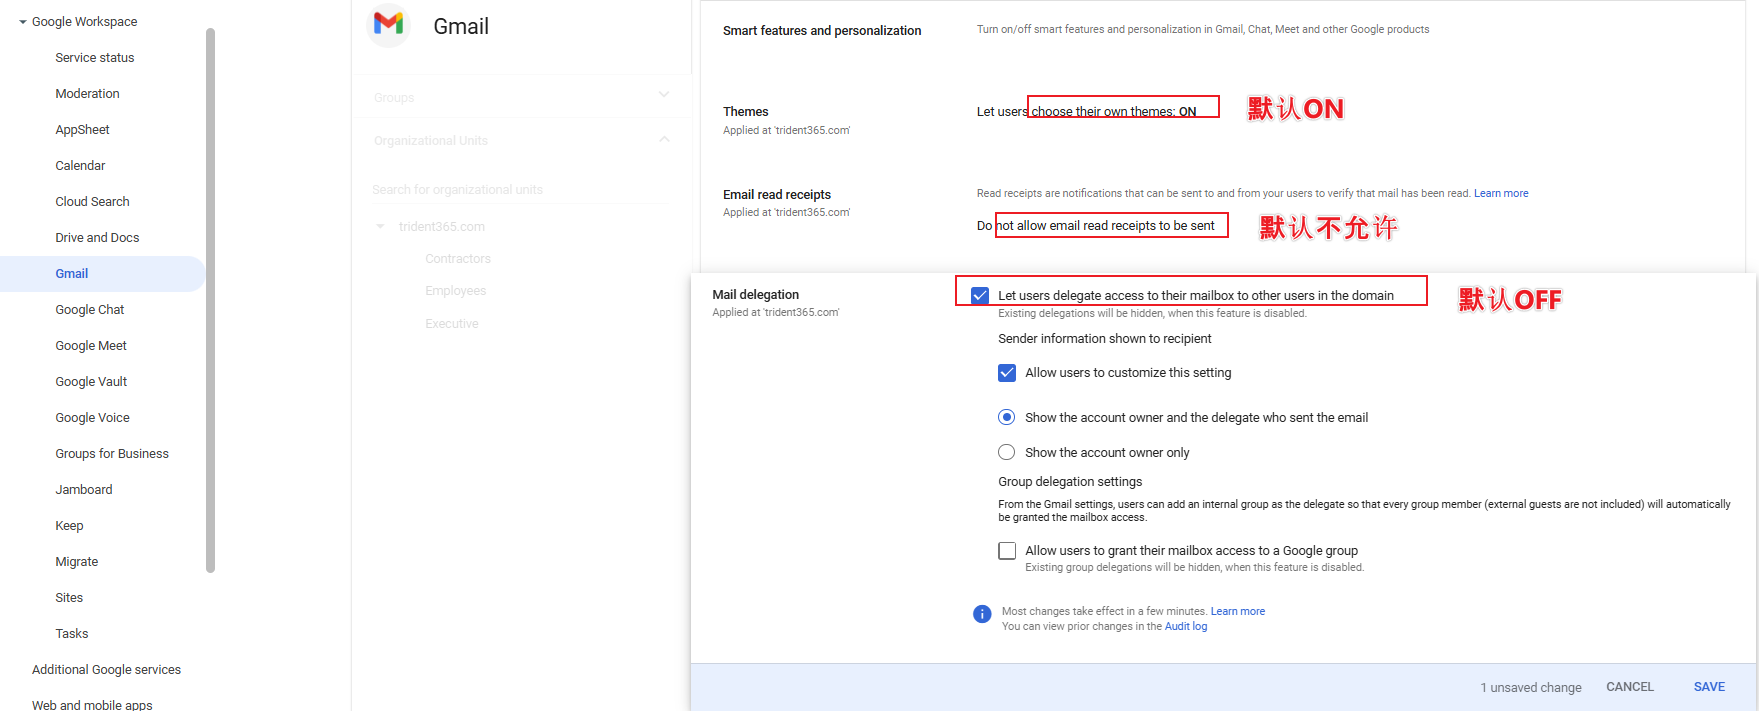Toggle Allow users to customize this setting

coord(1007,373)
